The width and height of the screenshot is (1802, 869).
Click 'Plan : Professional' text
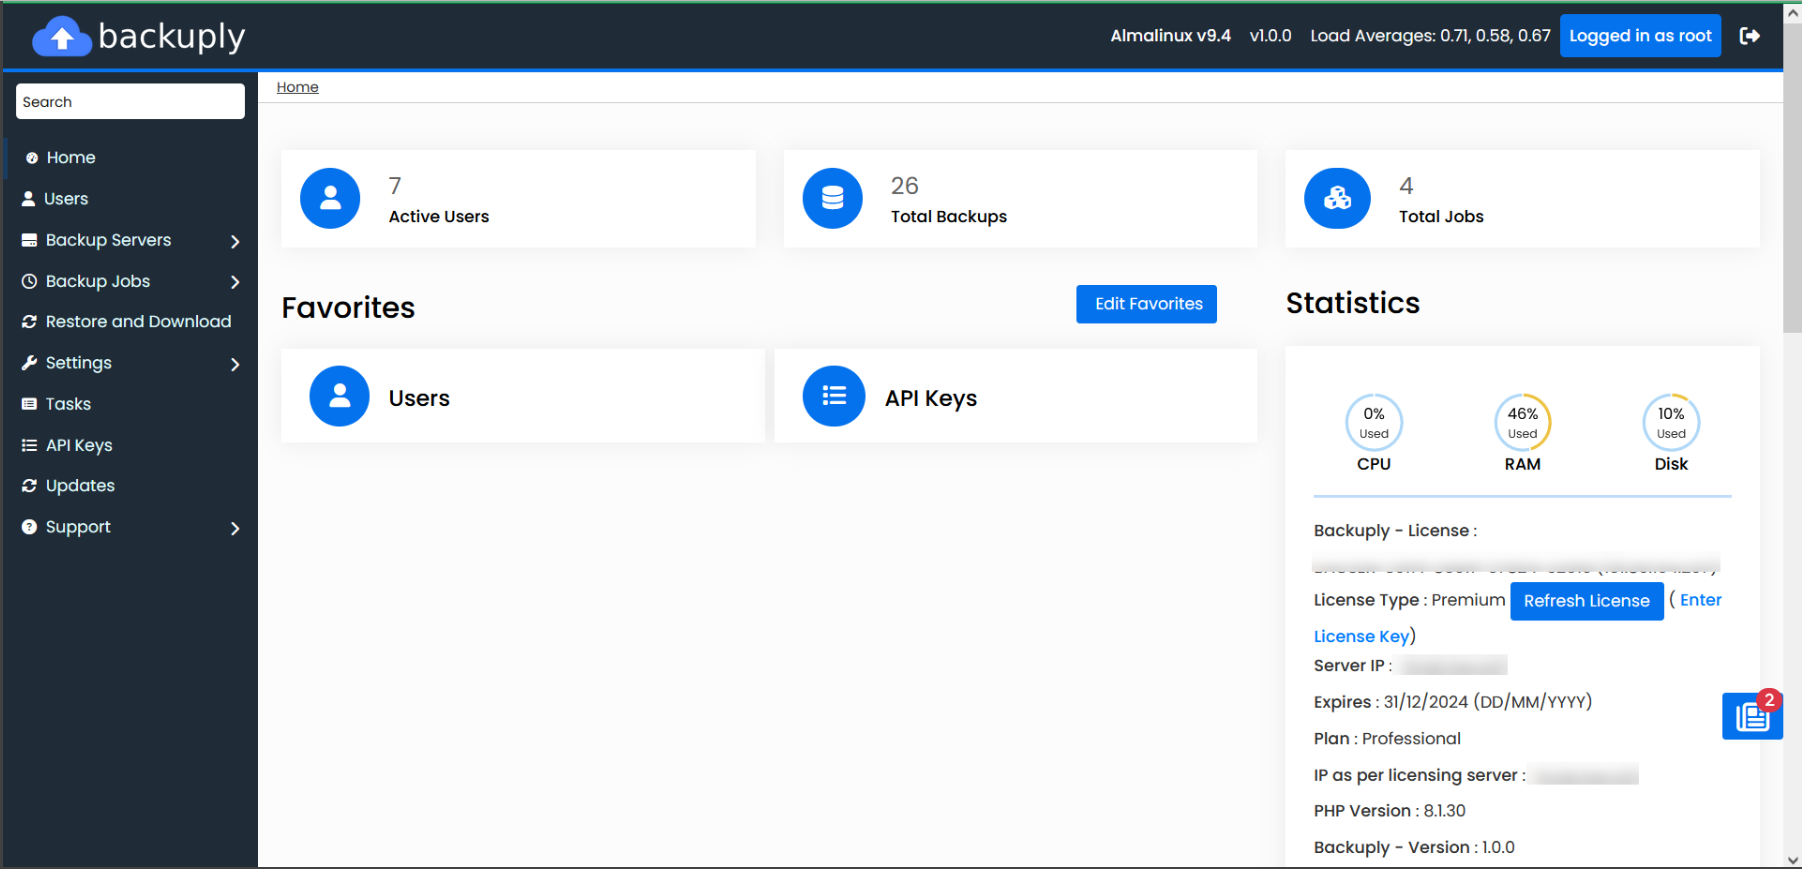[x=1387, y=738]
